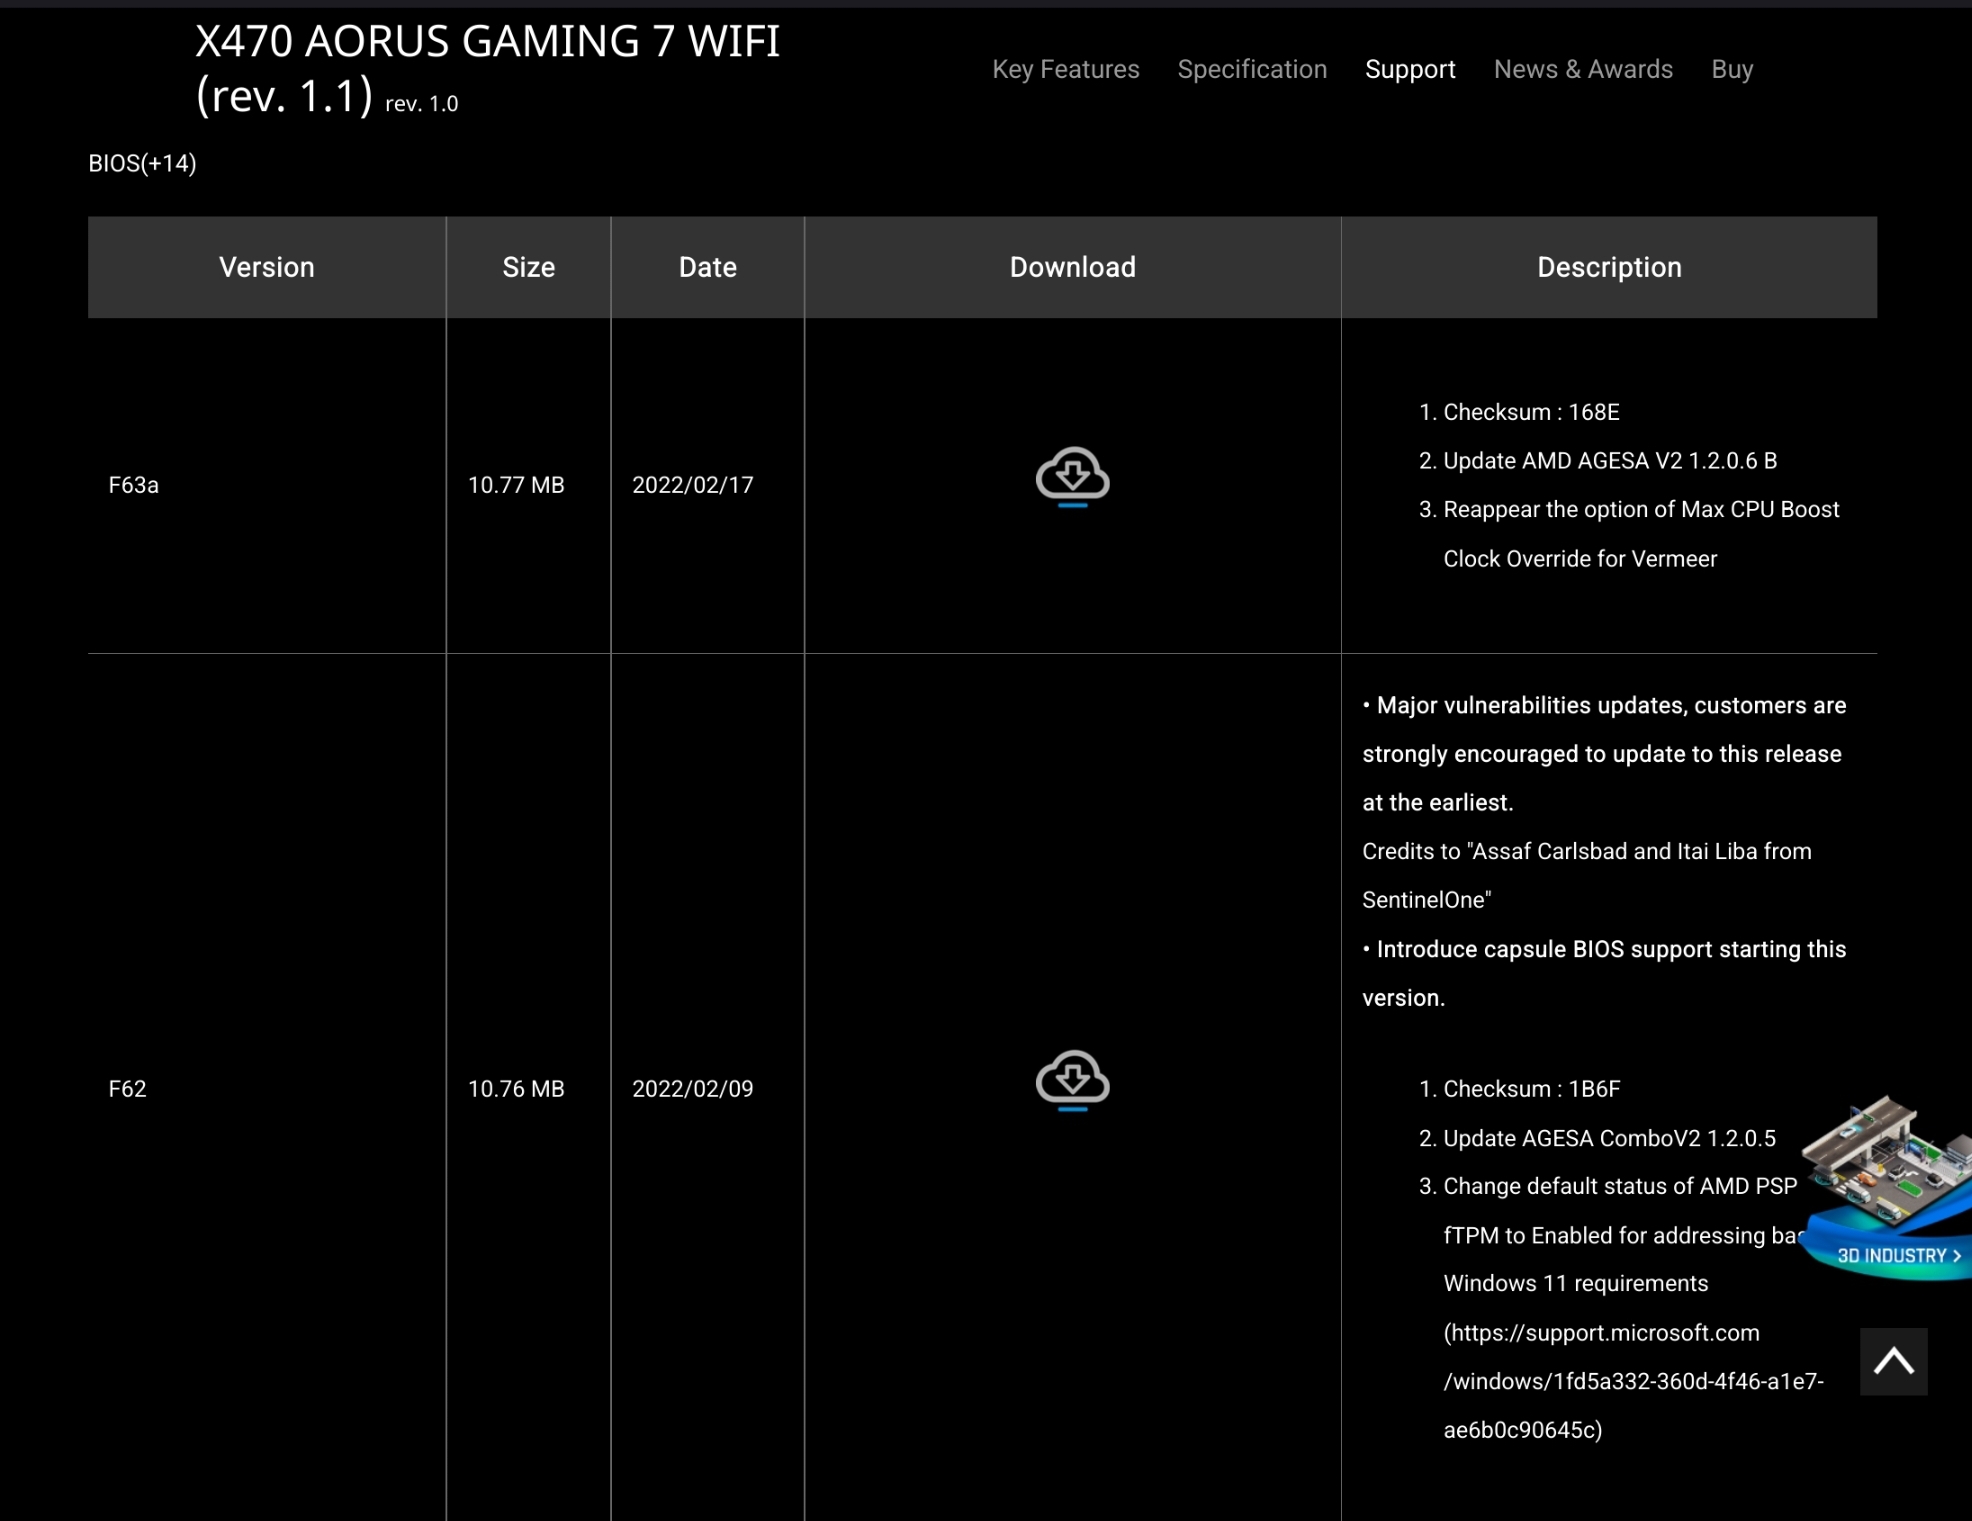The image size is (1972, 1521).
Task: Click the 2022/02/17 date cell
Action: (692, 485)
